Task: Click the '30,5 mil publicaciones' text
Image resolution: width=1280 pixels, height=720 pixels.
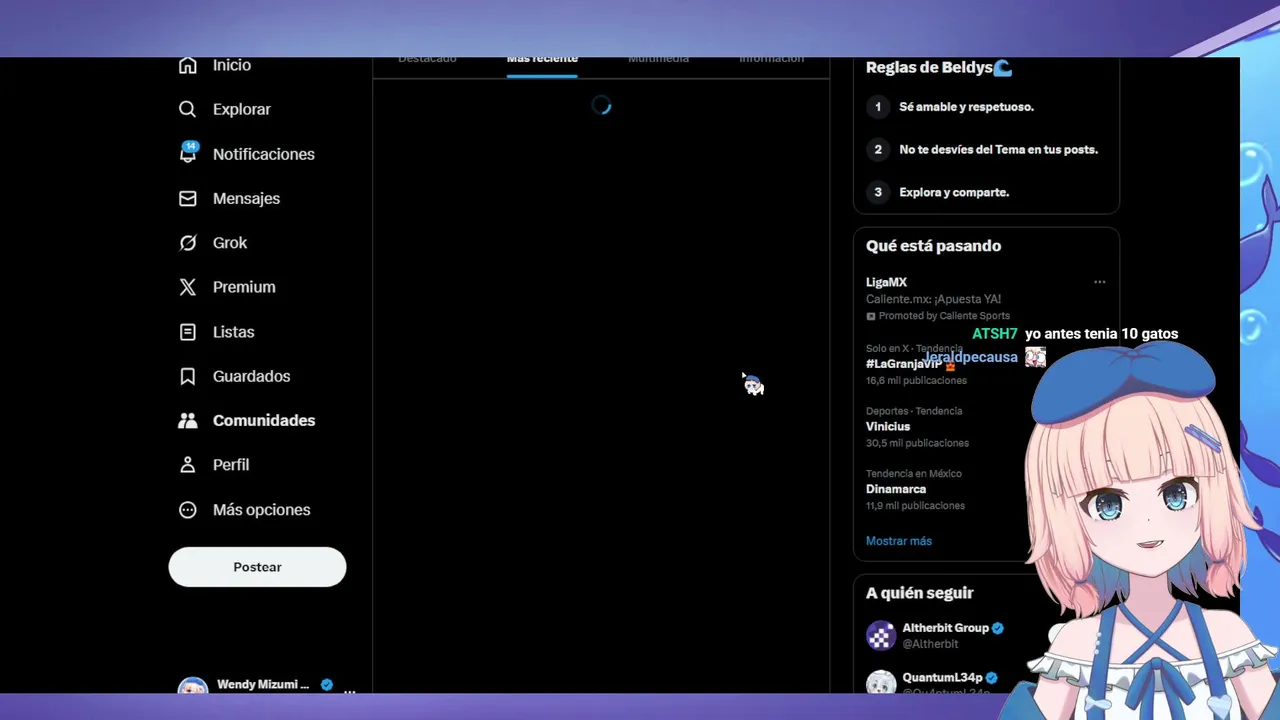Action: (917, 443)
